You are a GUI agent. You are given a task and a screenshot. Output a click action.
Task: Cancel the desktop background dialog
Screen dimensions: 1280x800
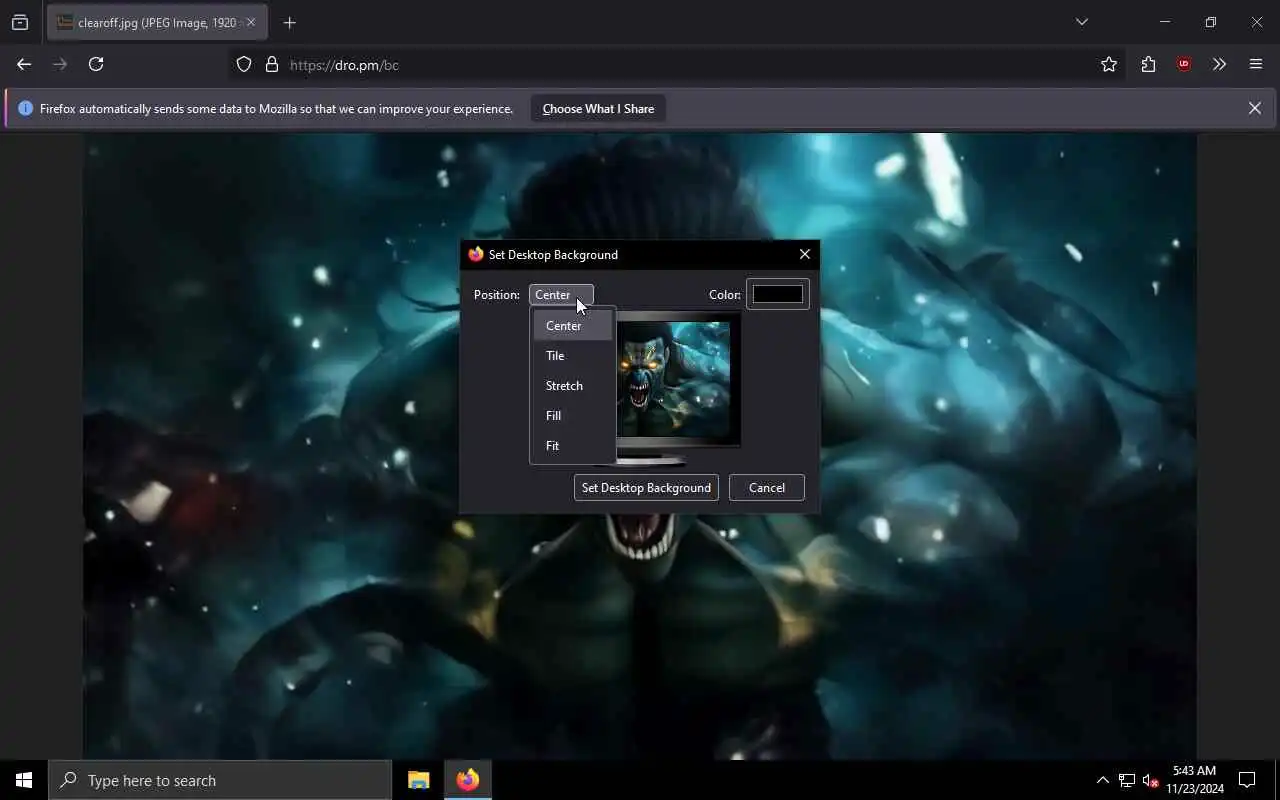(x=767, y=488)
